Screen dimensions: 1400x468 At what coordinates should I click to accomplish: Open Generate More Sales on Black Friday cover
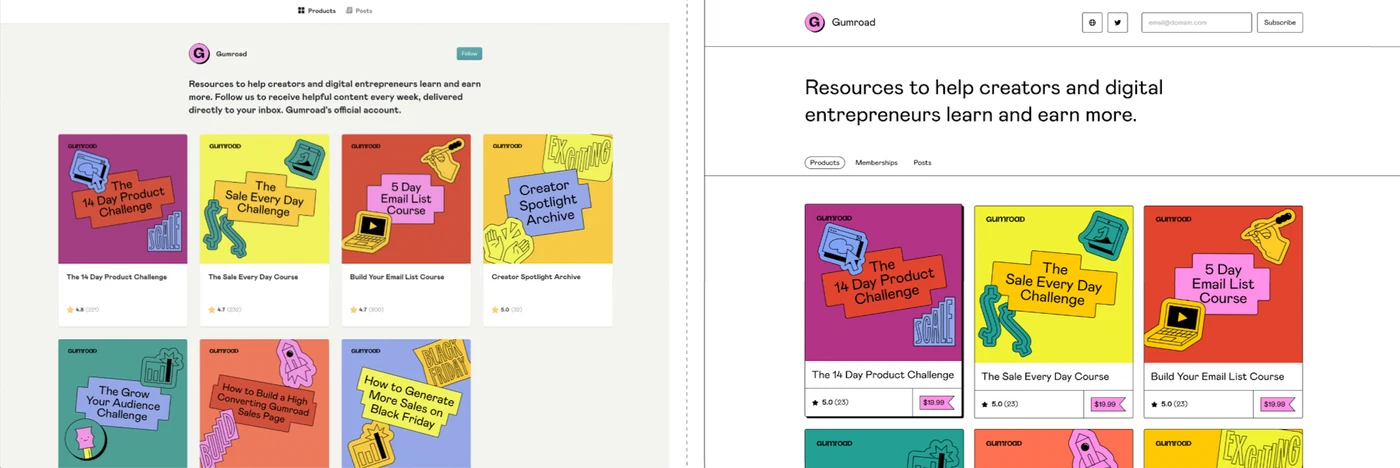406,403
